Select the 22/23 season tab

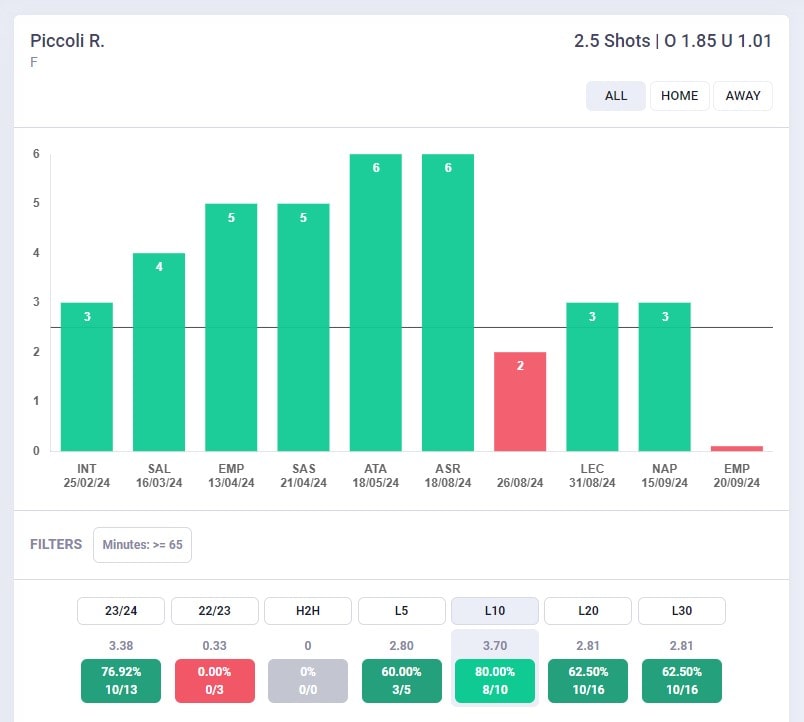[214, 611]
